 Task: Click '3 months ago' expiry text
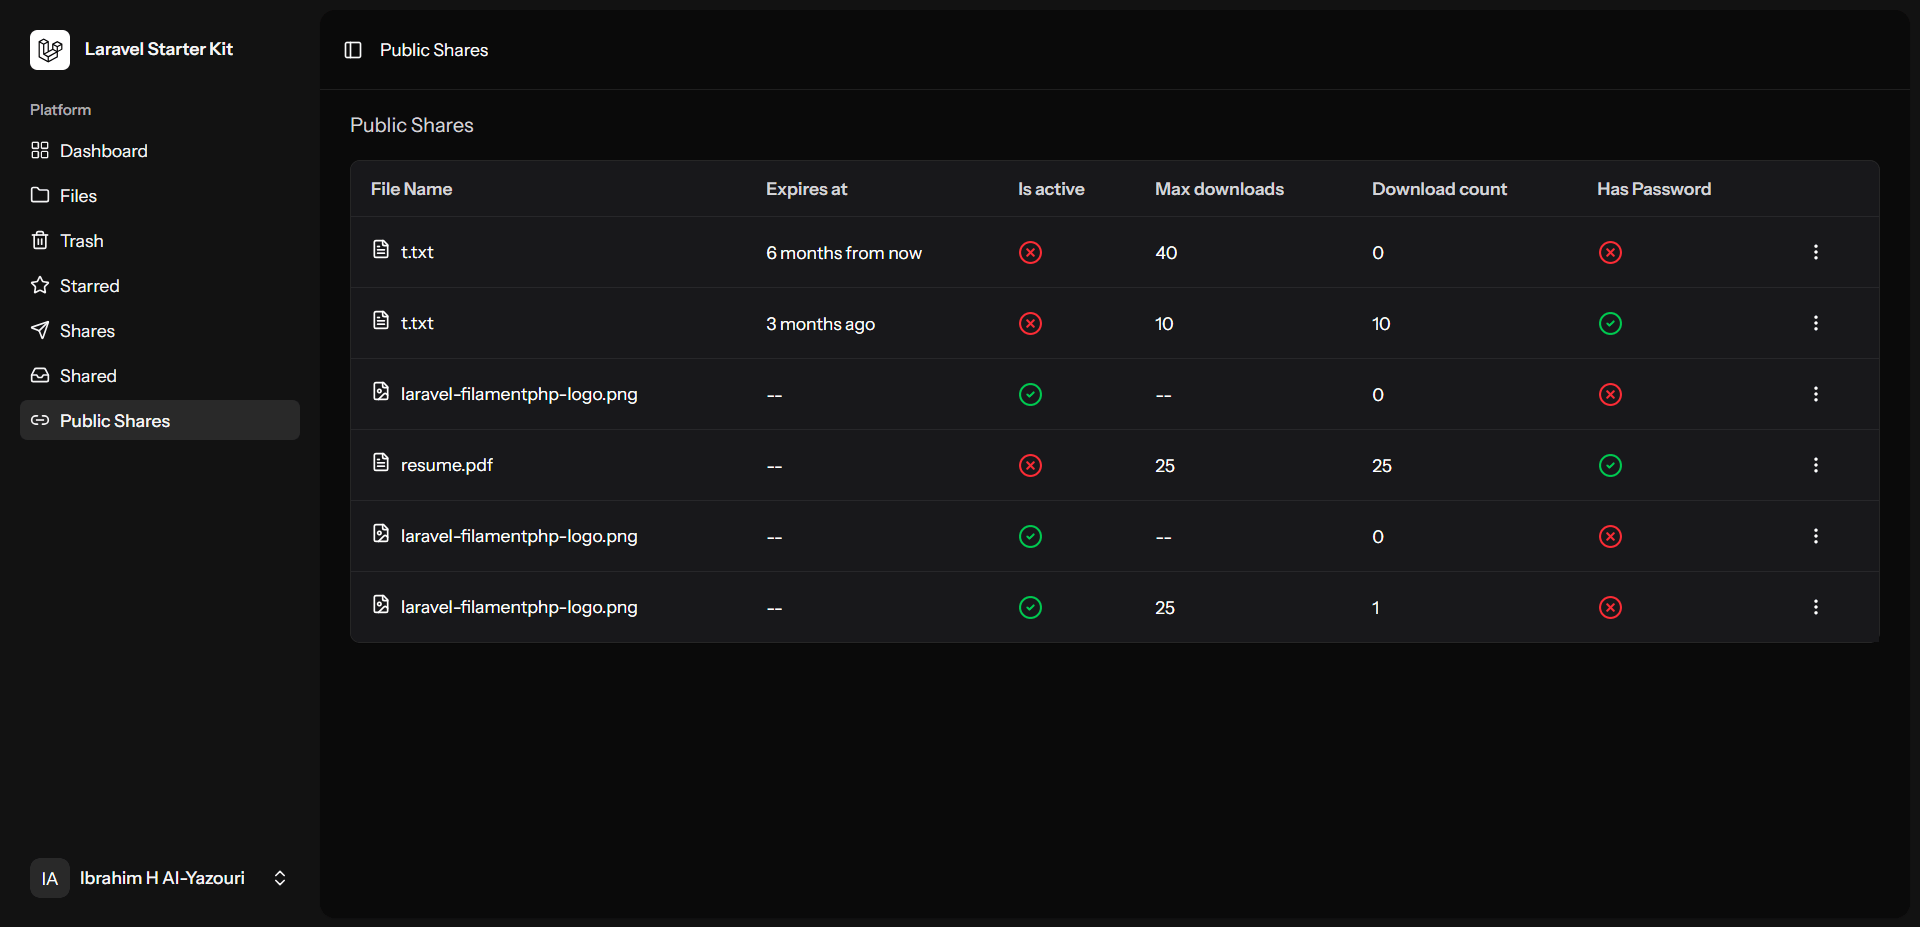click(x=820, y=324)
